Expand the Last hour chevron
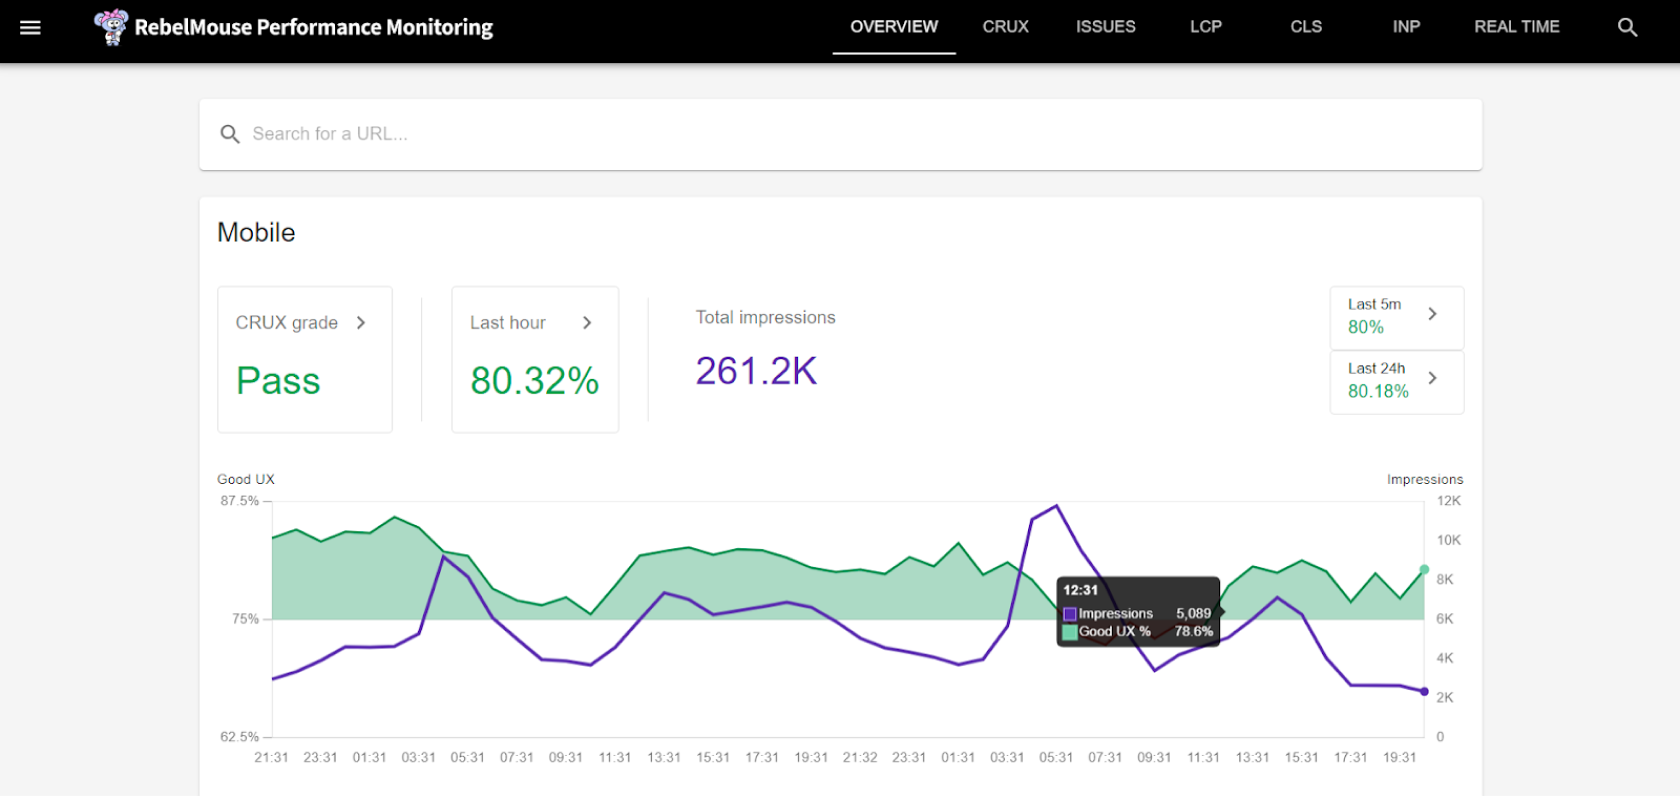 (x=587, y=323)
